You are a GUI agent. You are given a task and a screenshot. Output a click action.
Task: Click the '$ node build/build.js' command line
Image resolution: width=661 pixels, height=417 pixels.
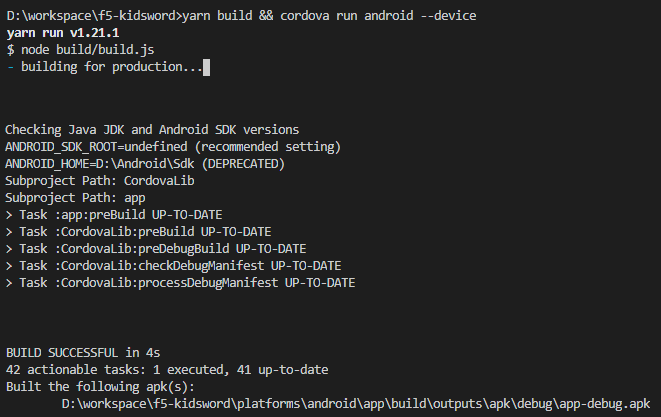(x=81, y=50)
